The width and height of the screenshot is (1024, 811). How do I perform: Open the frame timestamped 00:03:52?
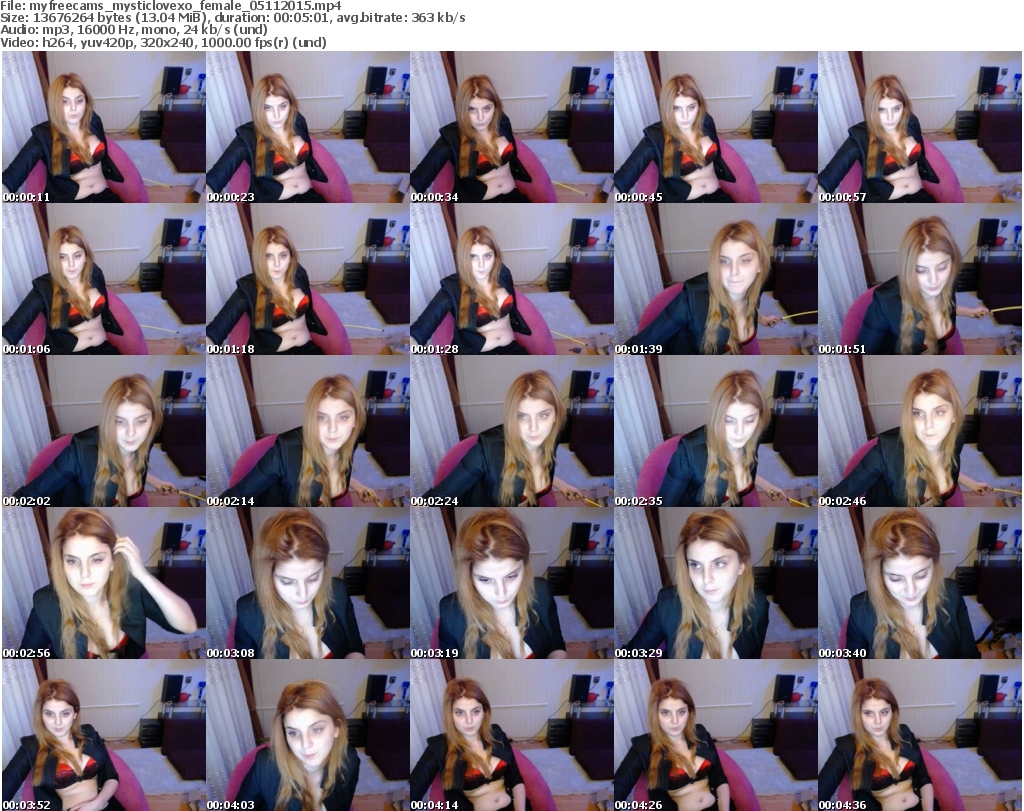pyautogui.click(x=104, y=735)
